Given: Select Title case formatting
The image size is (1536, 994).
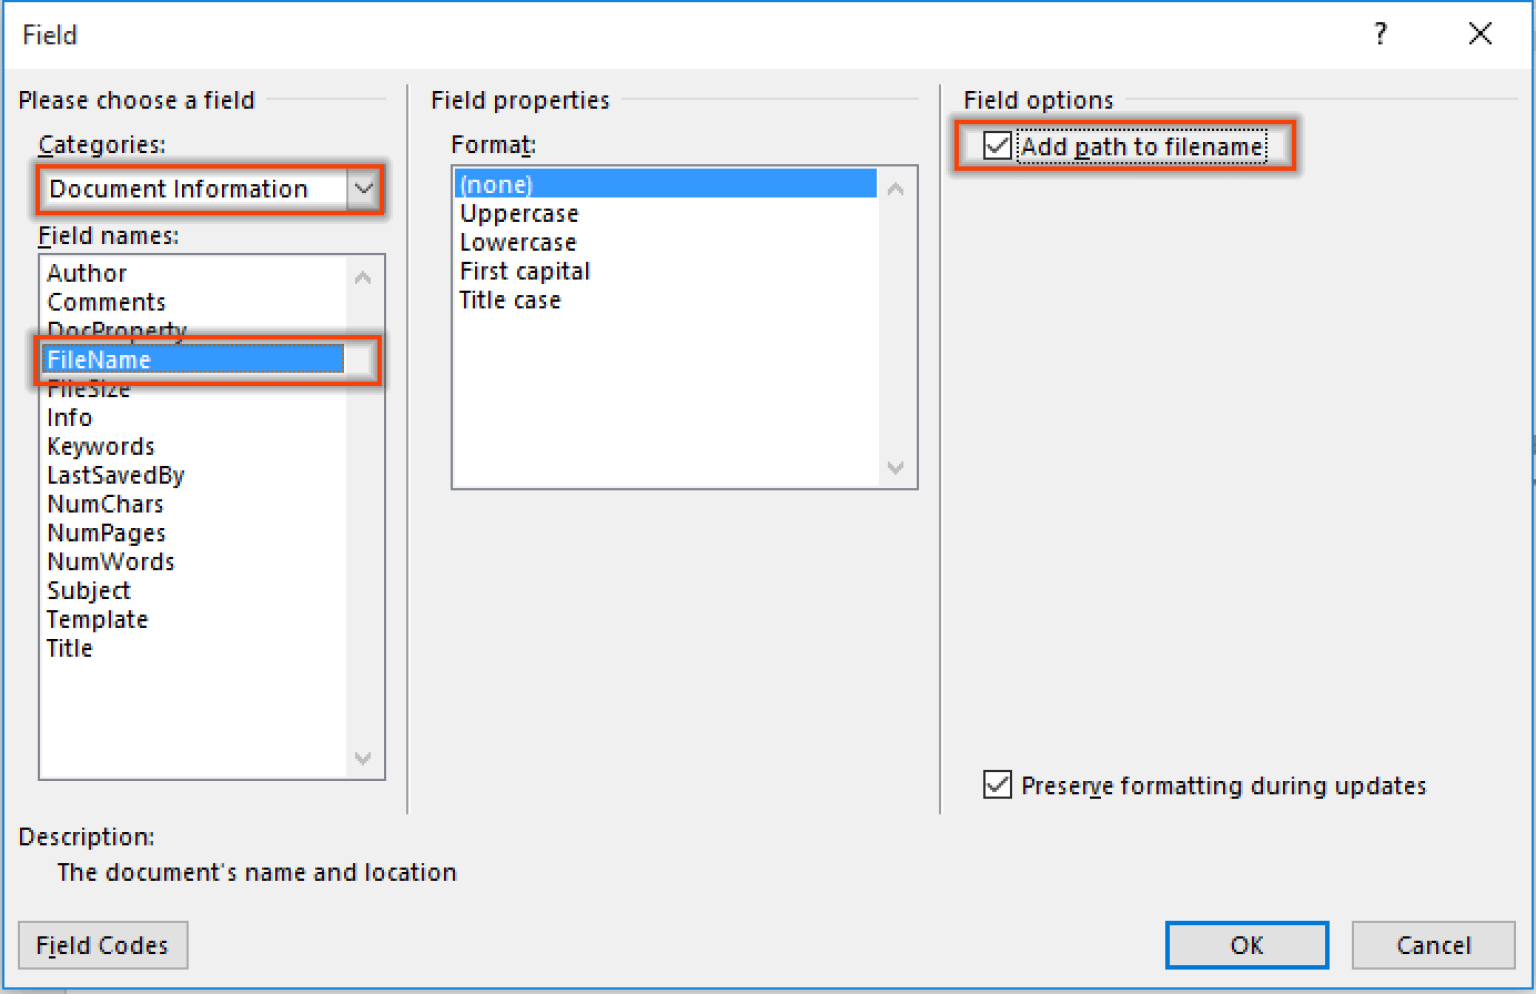Looking at the screenshot, I should [510, 299].
